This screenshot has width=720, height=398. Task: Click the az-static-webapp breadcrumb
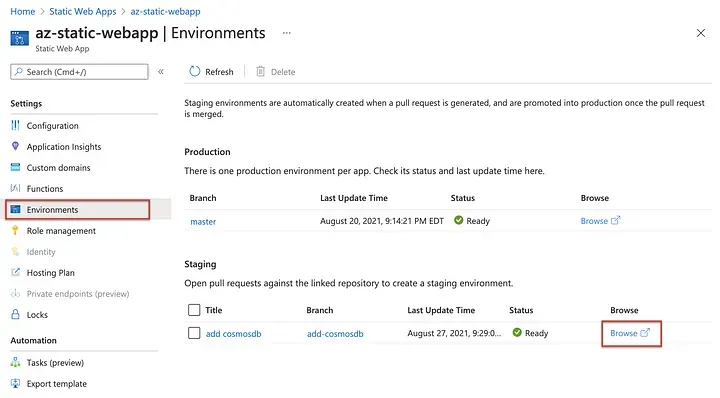[x=165, y=11]
